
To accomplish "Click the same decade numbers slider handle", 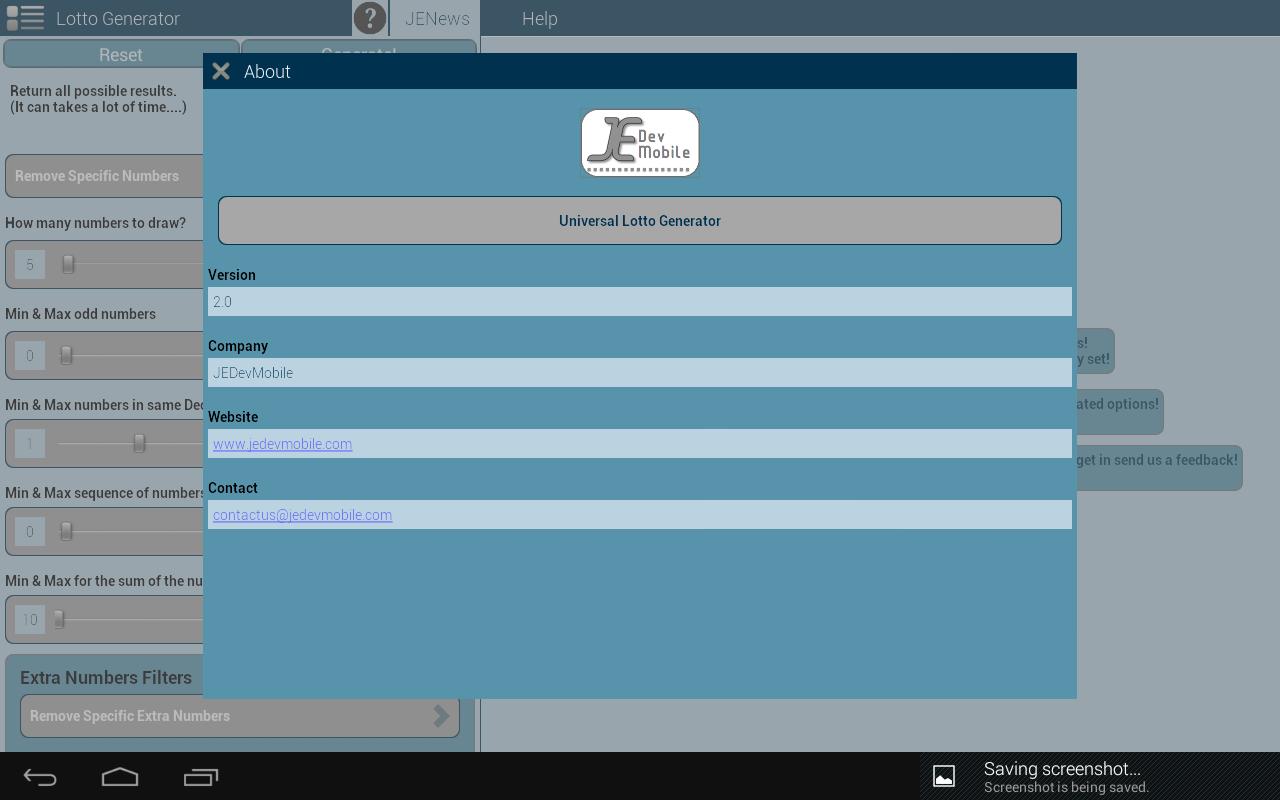I will 139,443.
